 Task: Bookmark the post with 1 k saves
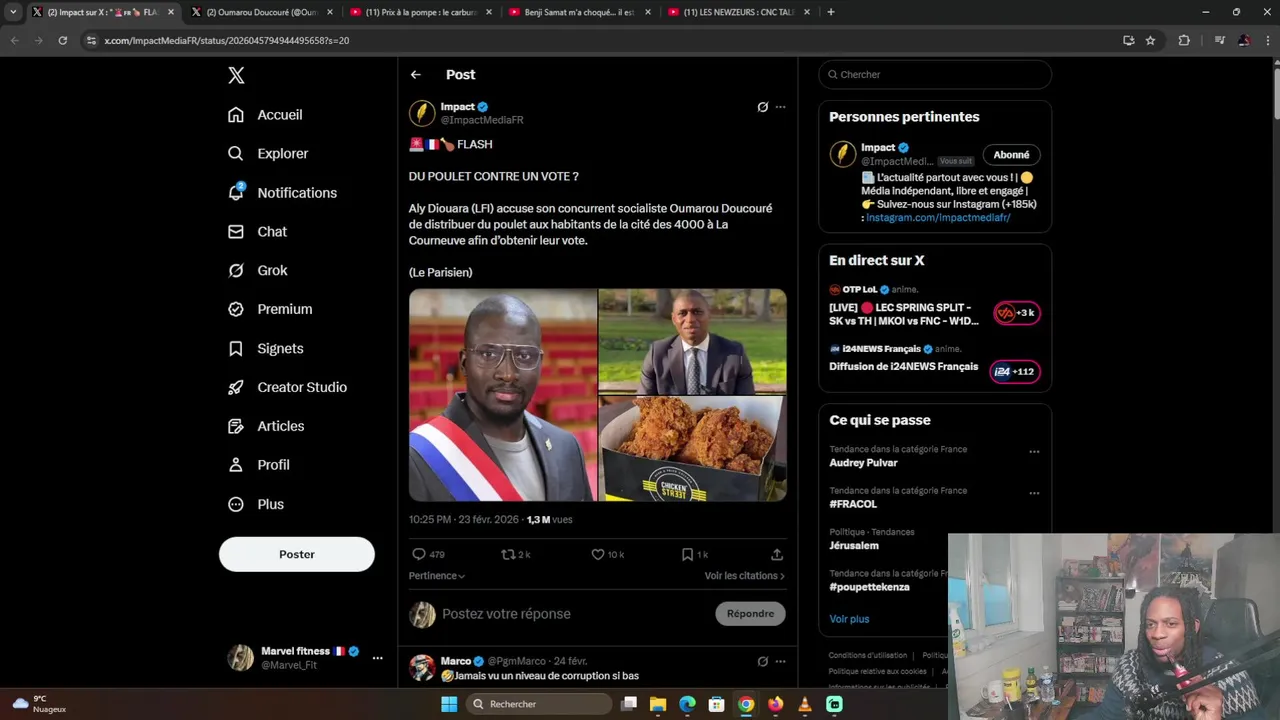pos(687,554)
